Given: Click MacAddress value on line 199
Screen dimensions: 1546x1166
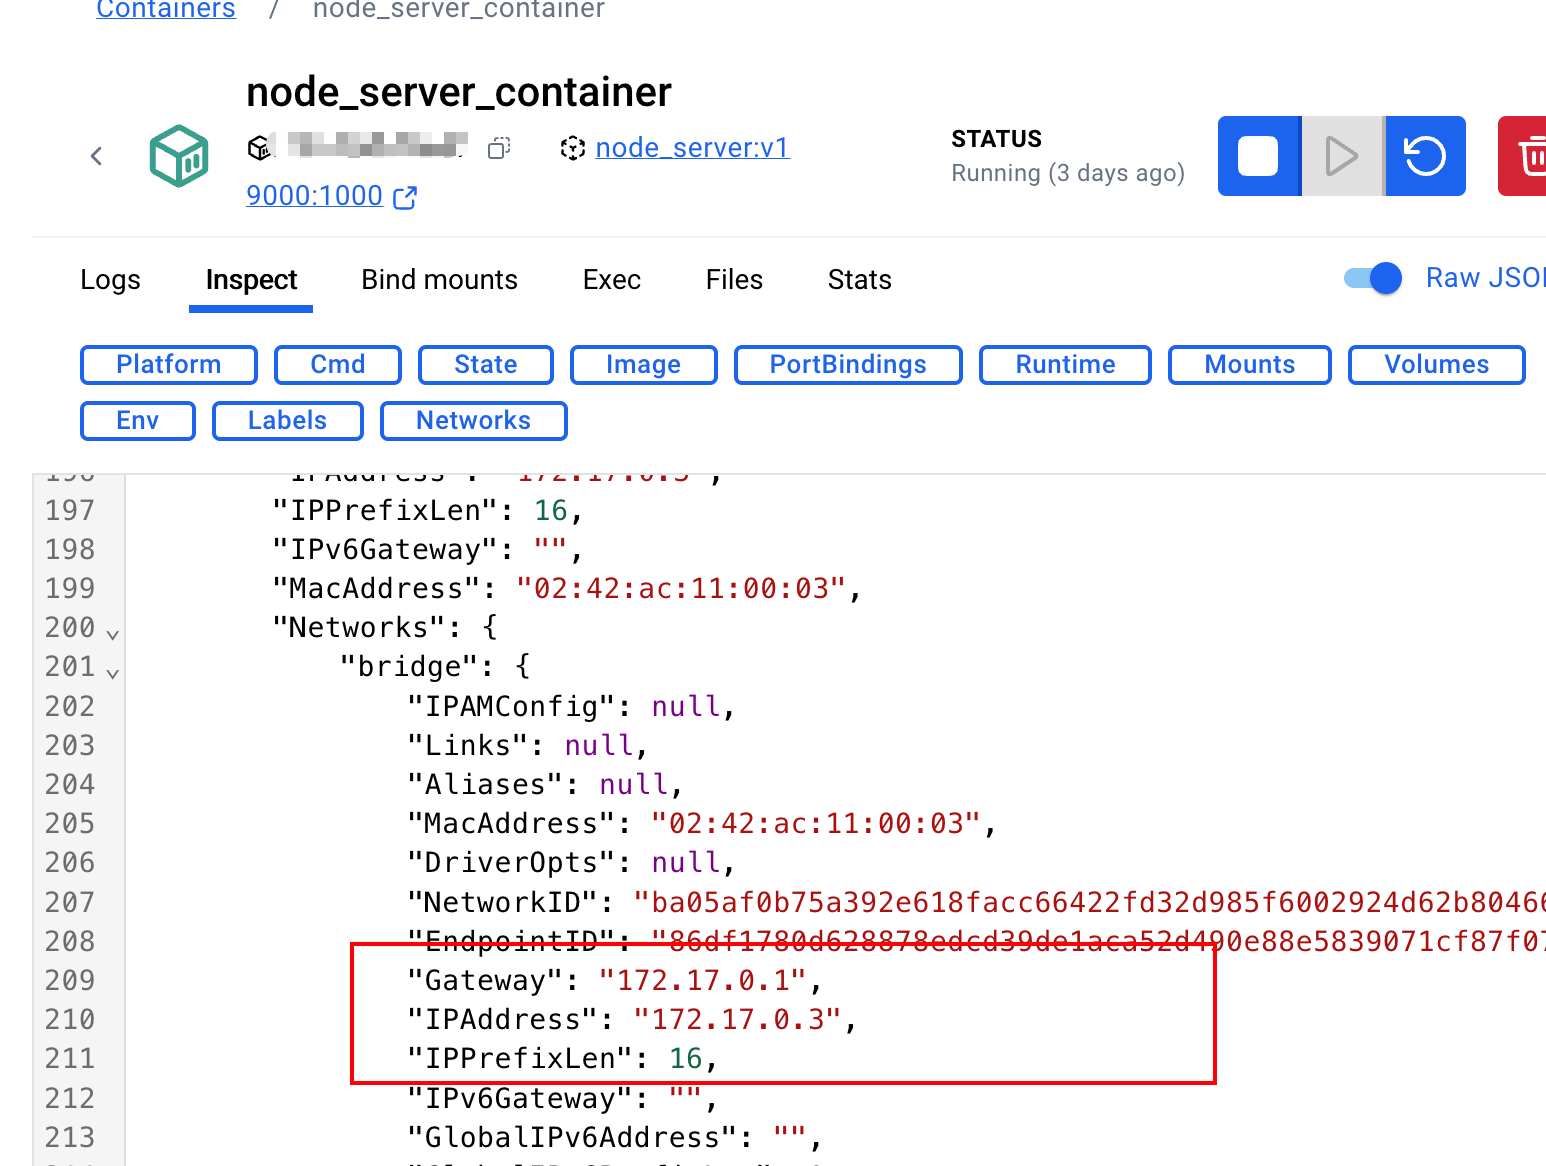Looking at the screenshot, I should pos(681,589).
